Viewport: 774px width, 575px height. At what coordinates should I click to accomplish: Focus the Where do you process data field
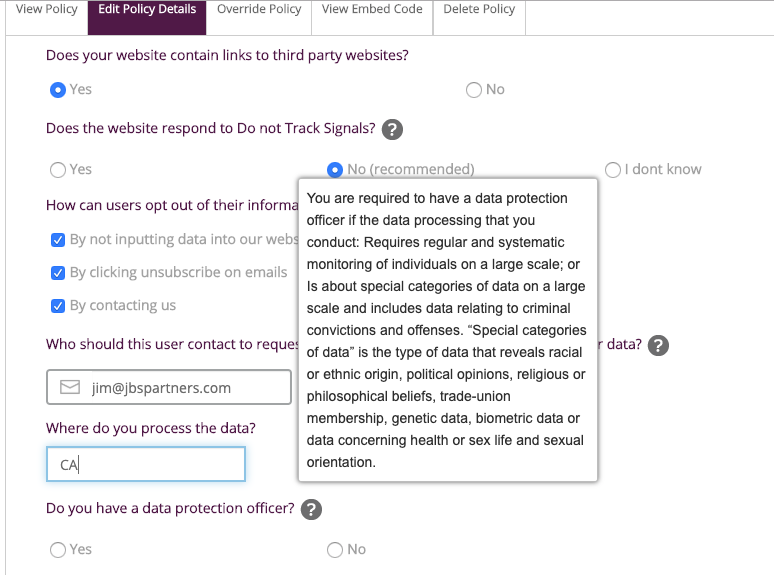coord(146,464)
